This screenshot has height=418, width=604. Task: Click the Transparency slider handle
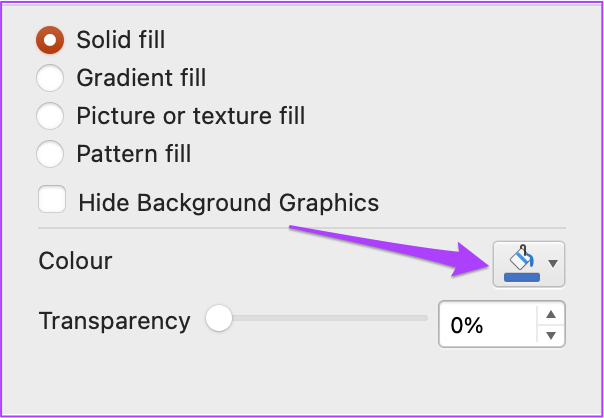click(219, 318)
